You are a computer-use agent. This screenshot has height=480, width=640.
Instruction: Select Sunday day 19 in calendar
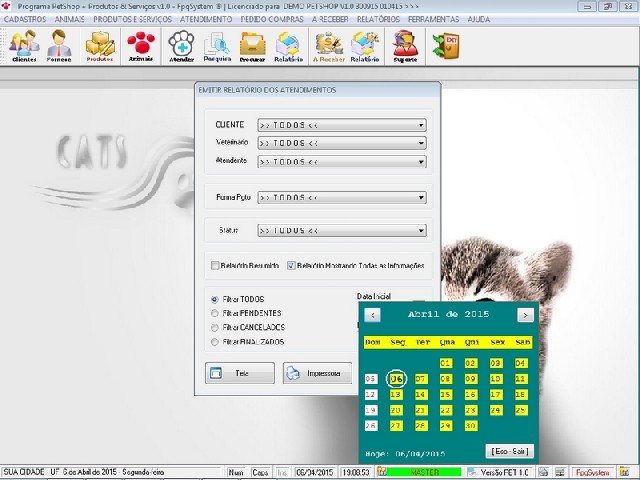click(371, 410)
